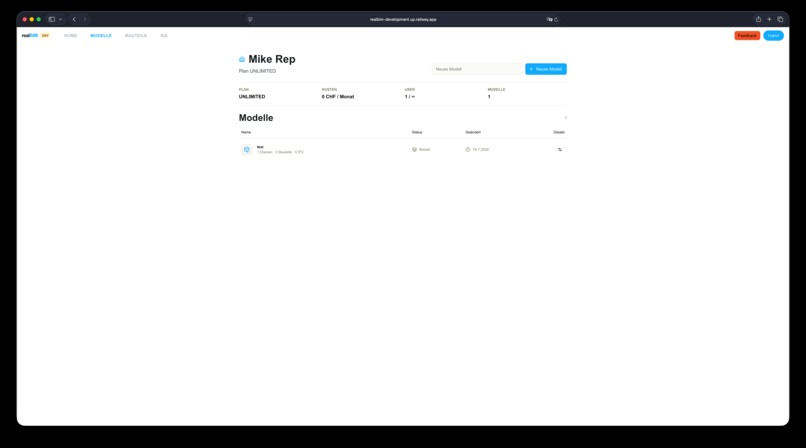Open details arrows icon for test model
The width and height of the screenshot is (806, 448).
pyautogui.click(x=560, y=150)
